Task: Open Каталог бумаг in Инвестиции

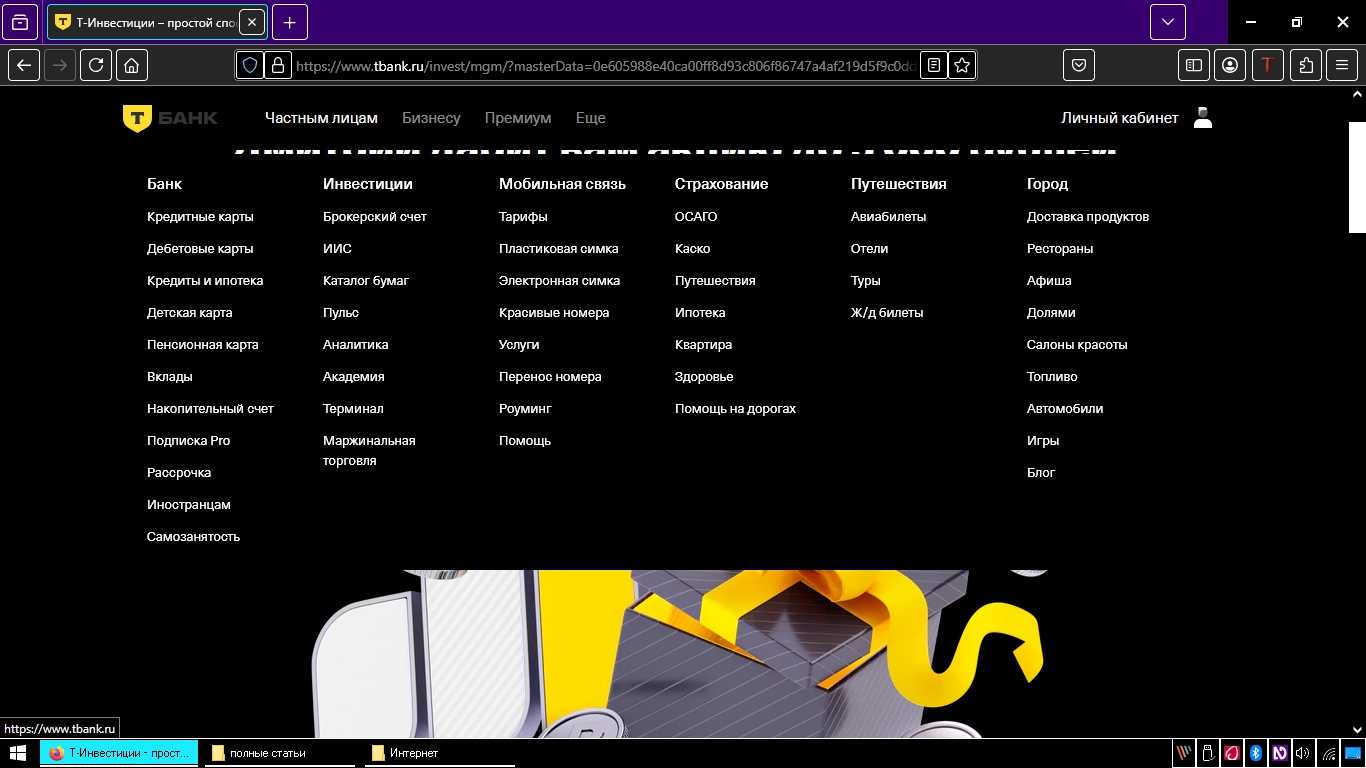Action: (366, 281)
